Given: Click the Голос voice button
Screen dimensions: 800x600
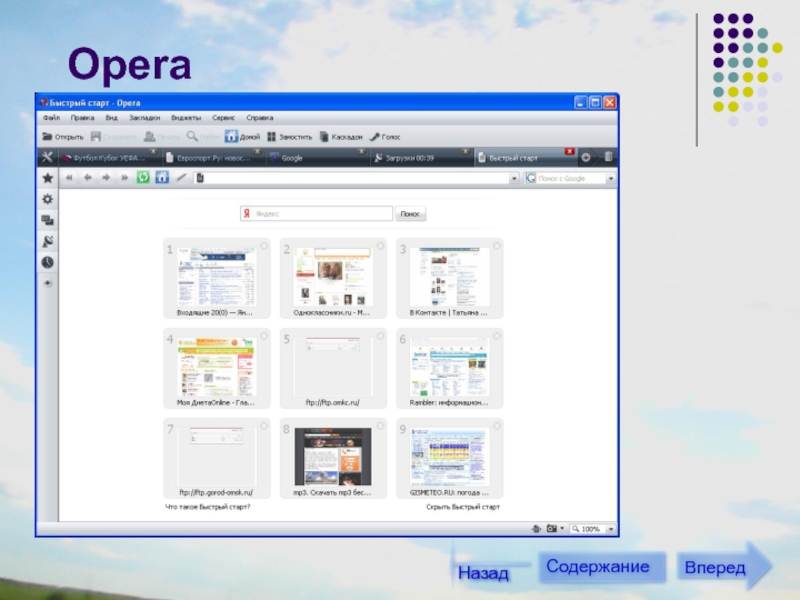Looking at the screenshot, I should [385, 136].
